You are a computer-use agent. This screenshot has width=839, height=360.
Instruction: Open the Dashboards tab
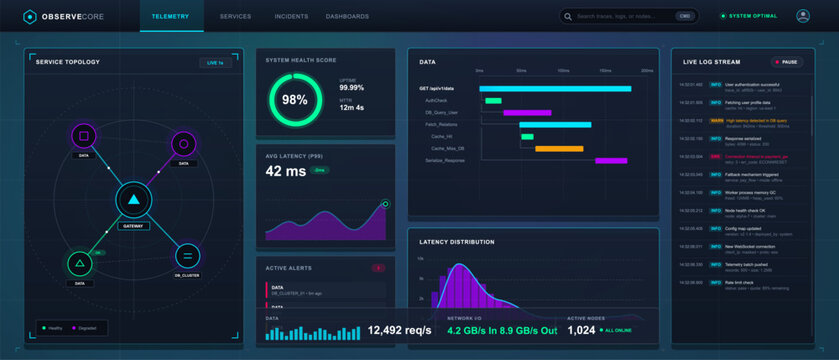[347, 17]
